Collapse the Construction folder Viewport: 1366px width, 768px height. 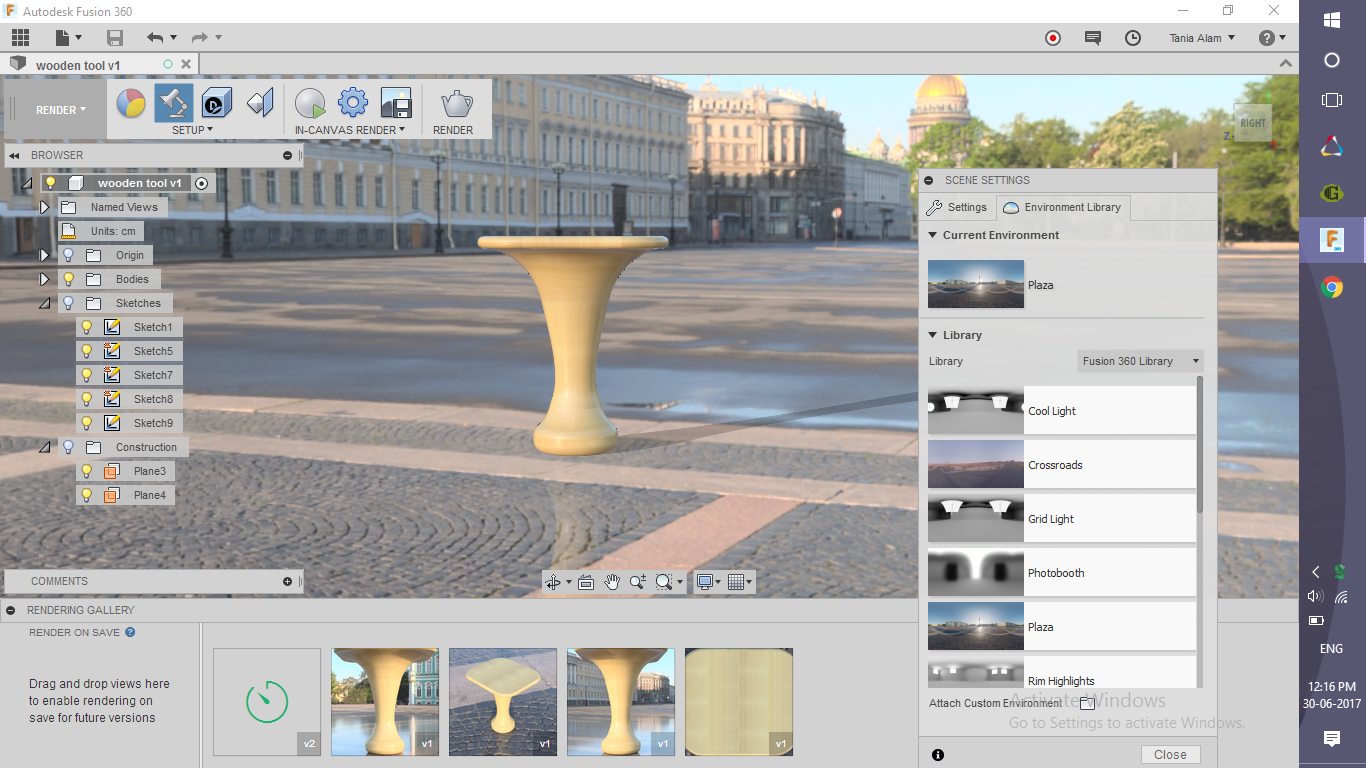pos(44,447)
